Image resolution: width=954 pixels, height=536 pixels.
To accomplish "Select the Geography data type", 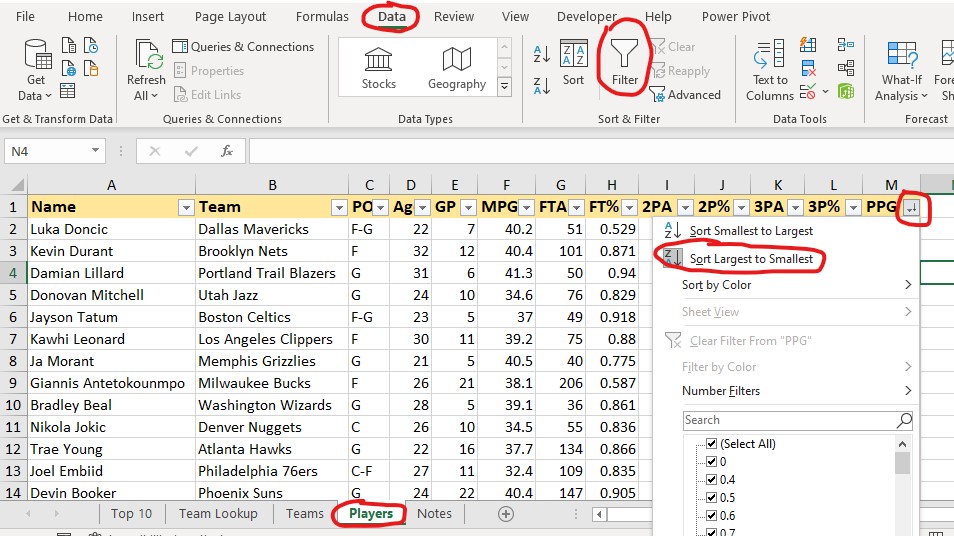I will pyautogui.click(x=456, y=68).
